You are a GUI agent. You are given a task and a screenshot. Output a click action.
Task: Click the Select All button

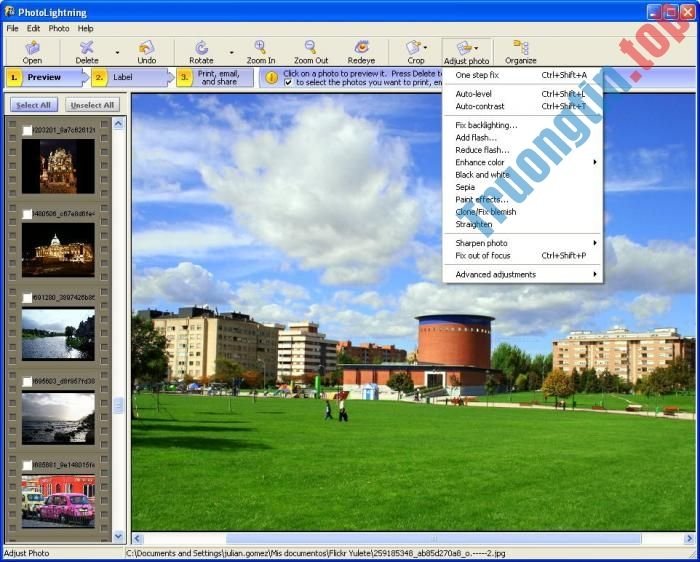tap(34, 105)
